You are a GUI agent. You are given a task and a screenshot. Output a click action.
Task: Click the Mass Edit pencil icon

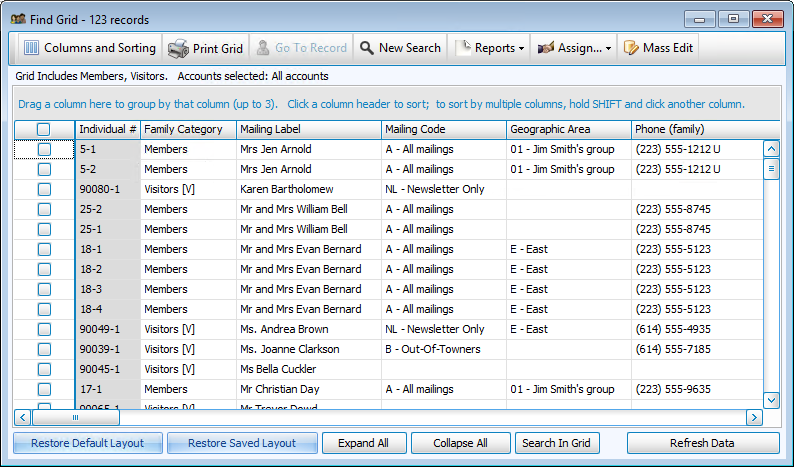(x=631, y=48)
